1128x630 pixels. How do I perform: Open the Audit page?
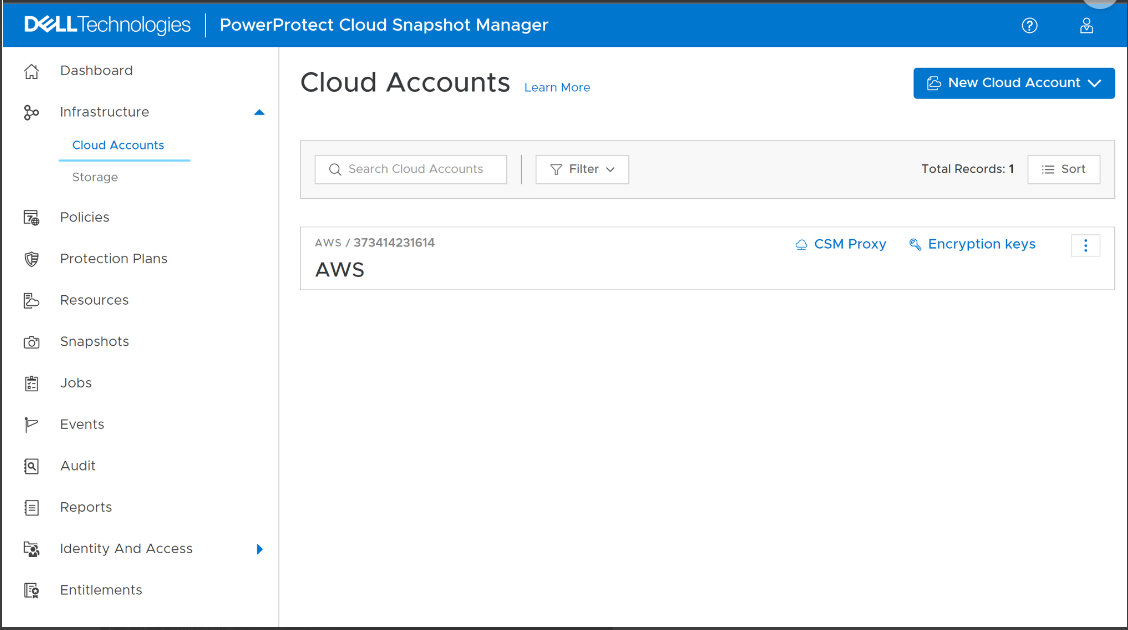pos(78,466)
